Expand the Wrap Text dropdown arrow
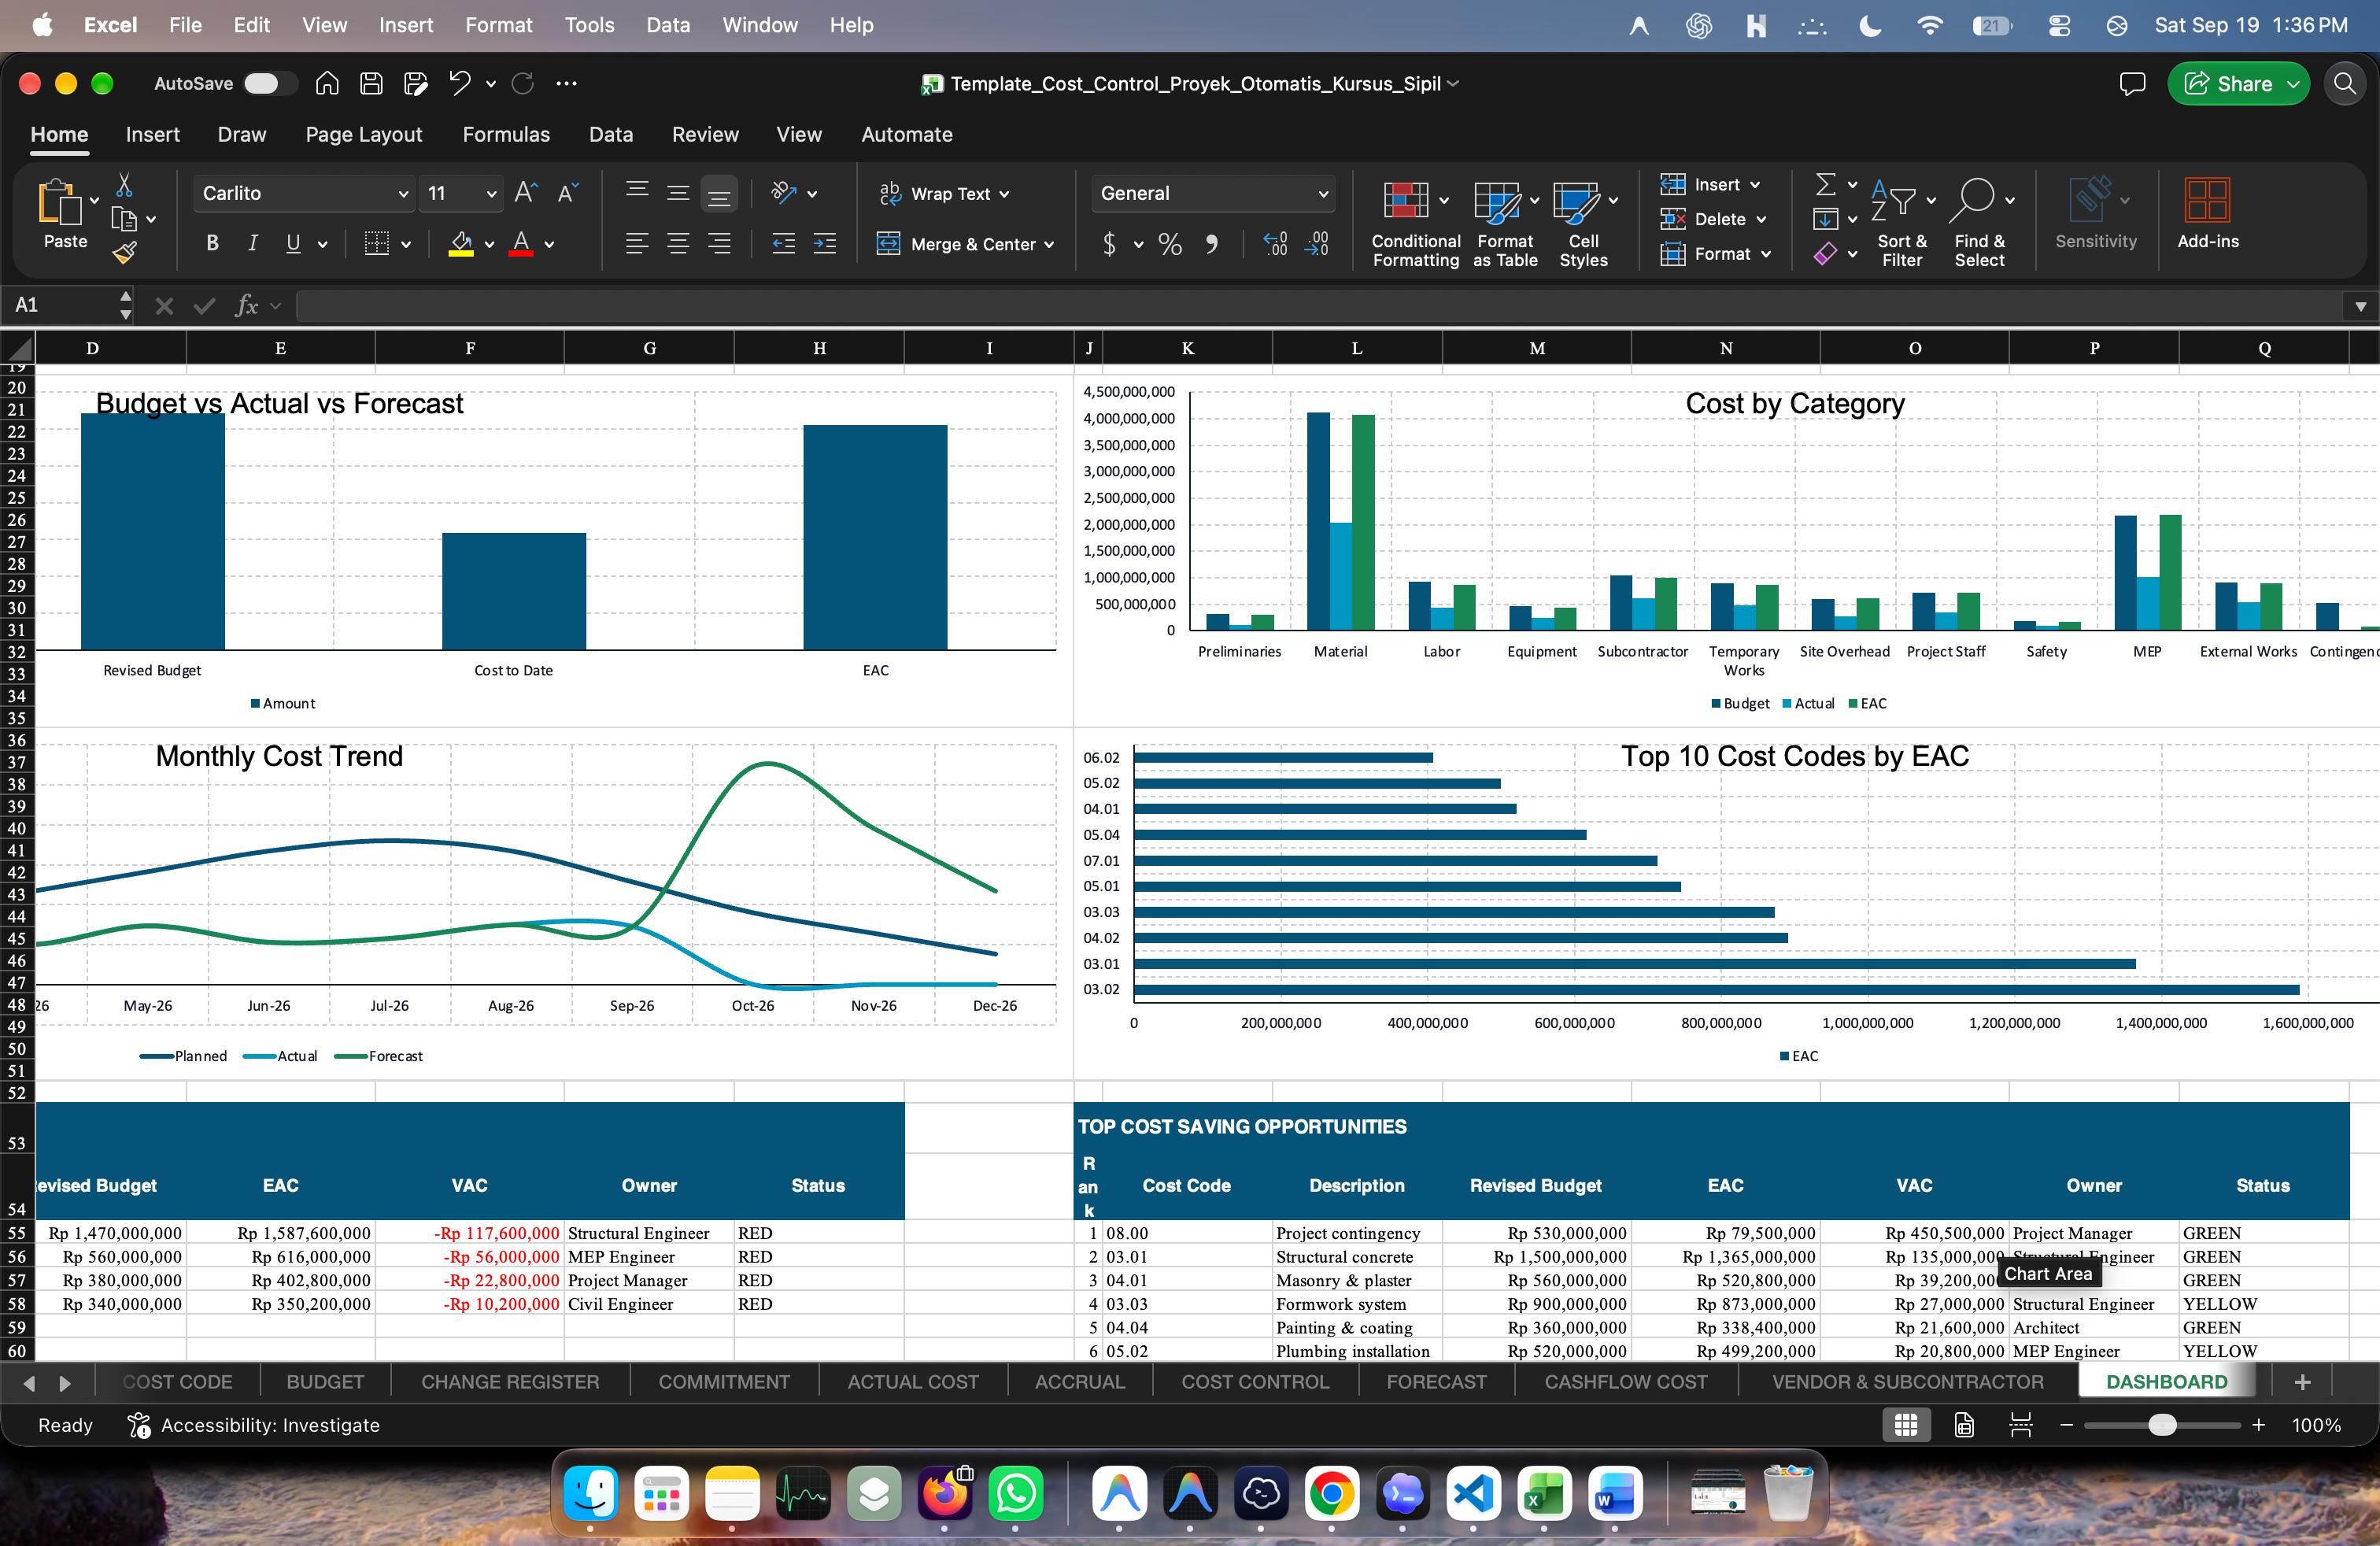Viewport: 2380px width, 1546px height. pyautogui.click(x=1004, y=194)
